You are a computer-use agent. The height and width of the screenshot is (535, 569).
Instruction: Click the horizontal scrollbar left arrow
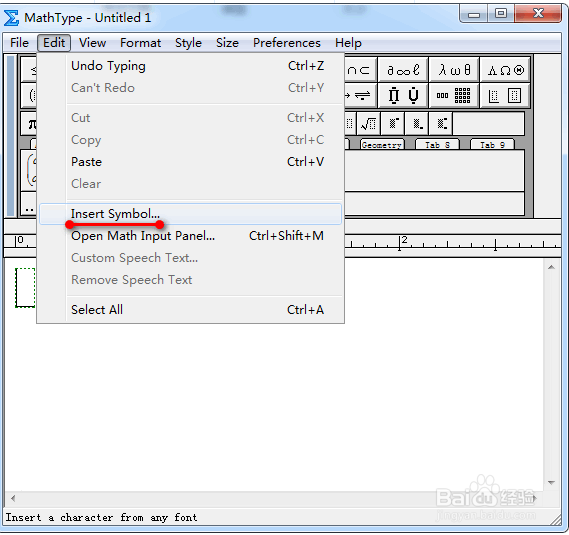13,498
